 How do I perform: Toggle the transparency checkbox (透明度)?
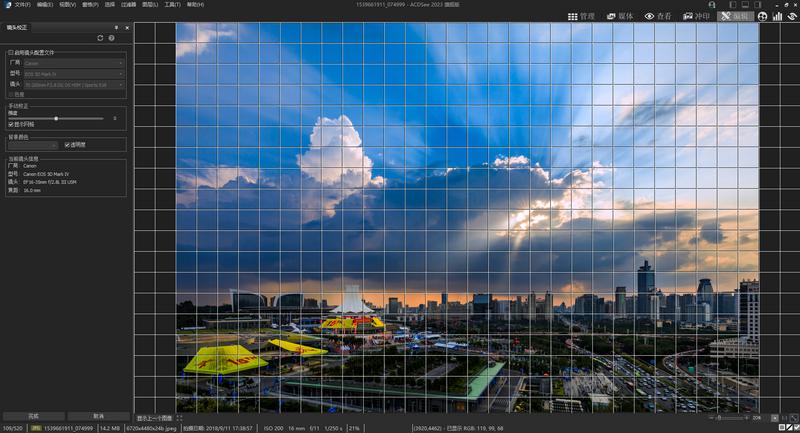67,145
